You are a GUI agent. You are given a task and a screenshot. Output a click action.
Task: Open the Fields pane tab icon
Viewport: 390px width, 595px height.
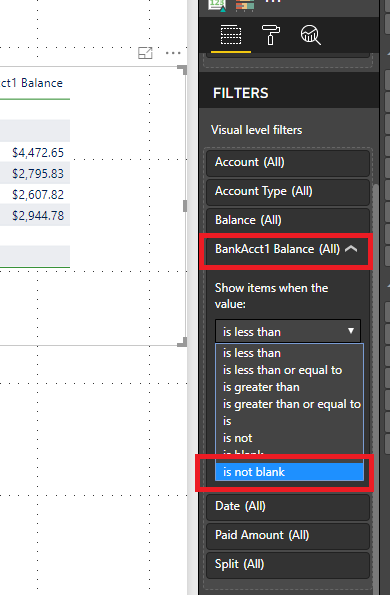(231, 35)
